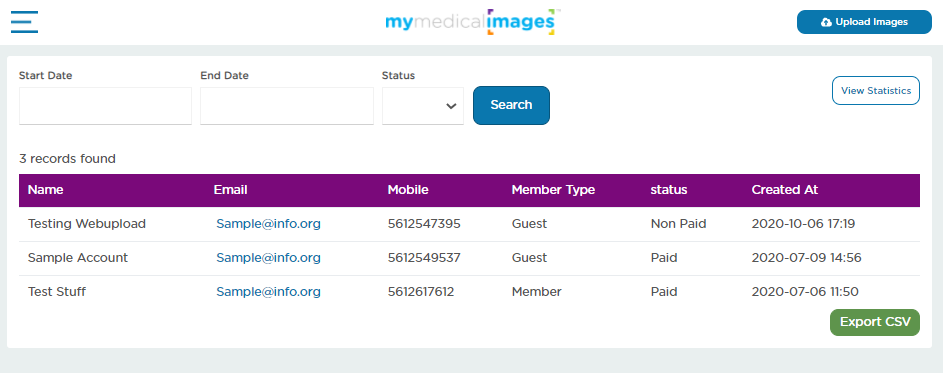Click mobile number 5612617612

point(421,292)
